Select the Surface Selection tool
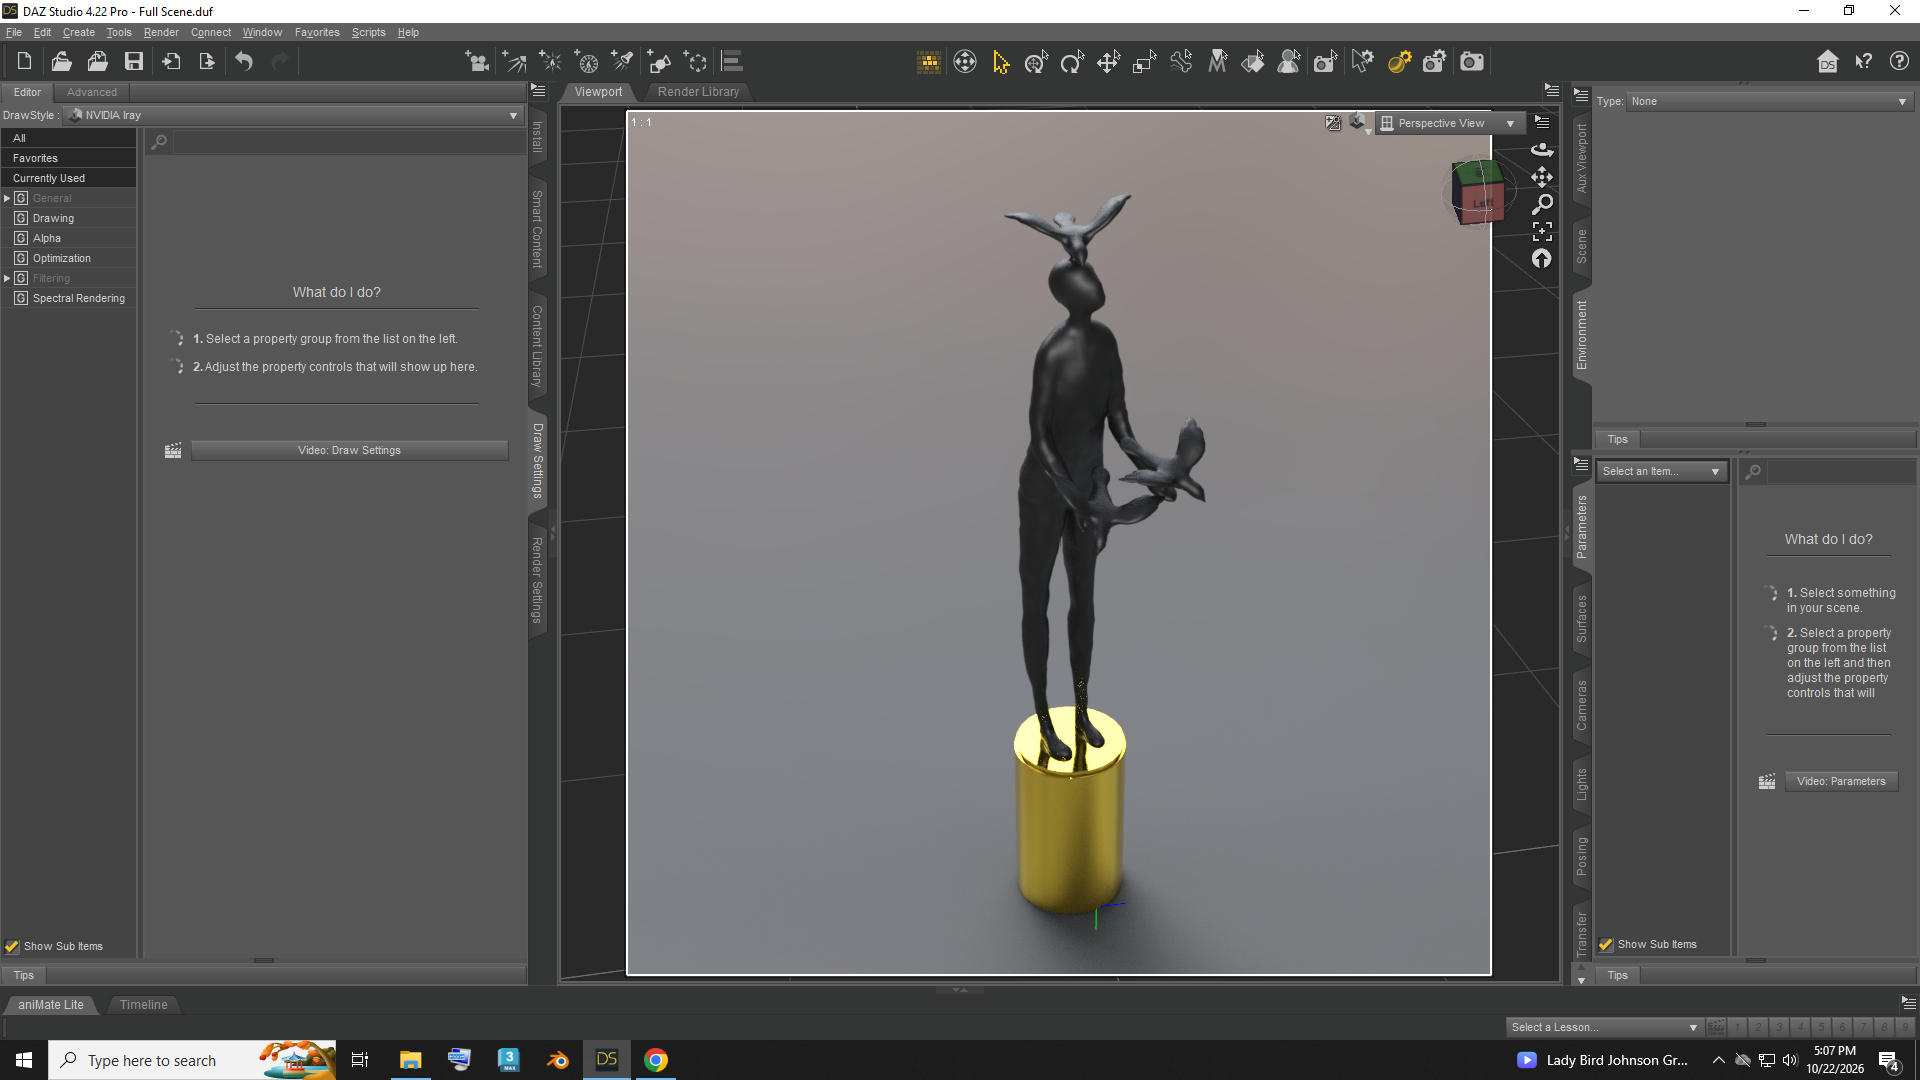This screenshot has width=1920, height=1080. [x=1252, y=62]
